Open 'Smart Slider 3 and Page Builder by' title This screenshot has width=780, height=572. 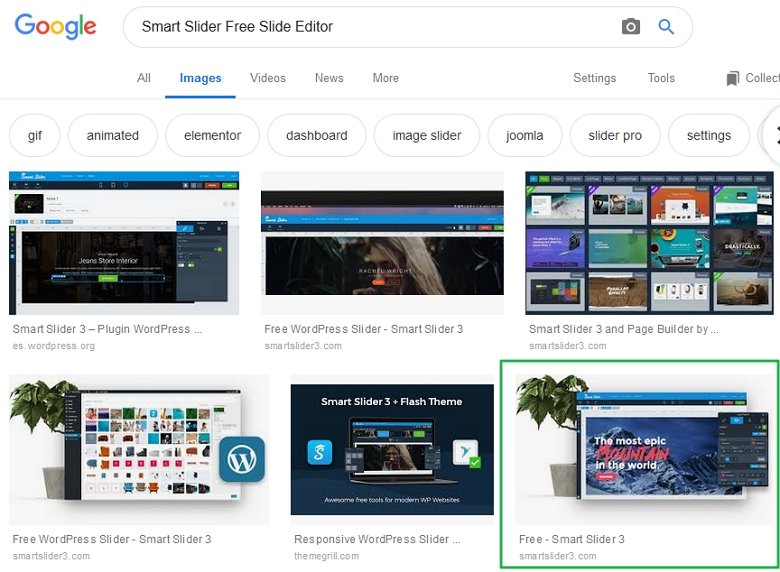tap(623, 329)
